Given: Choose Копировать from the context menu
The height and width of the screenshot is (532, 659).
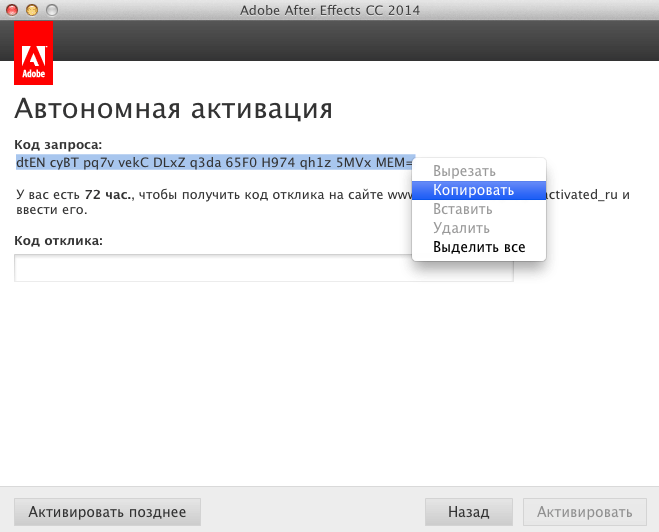Looking at the screenshot, I should tap(479, 190).
